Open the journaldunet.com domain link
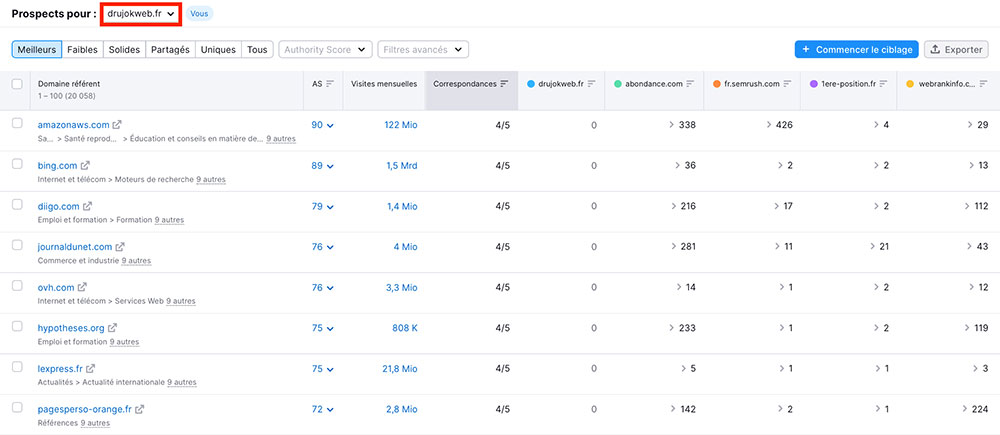 pos(75,247)
